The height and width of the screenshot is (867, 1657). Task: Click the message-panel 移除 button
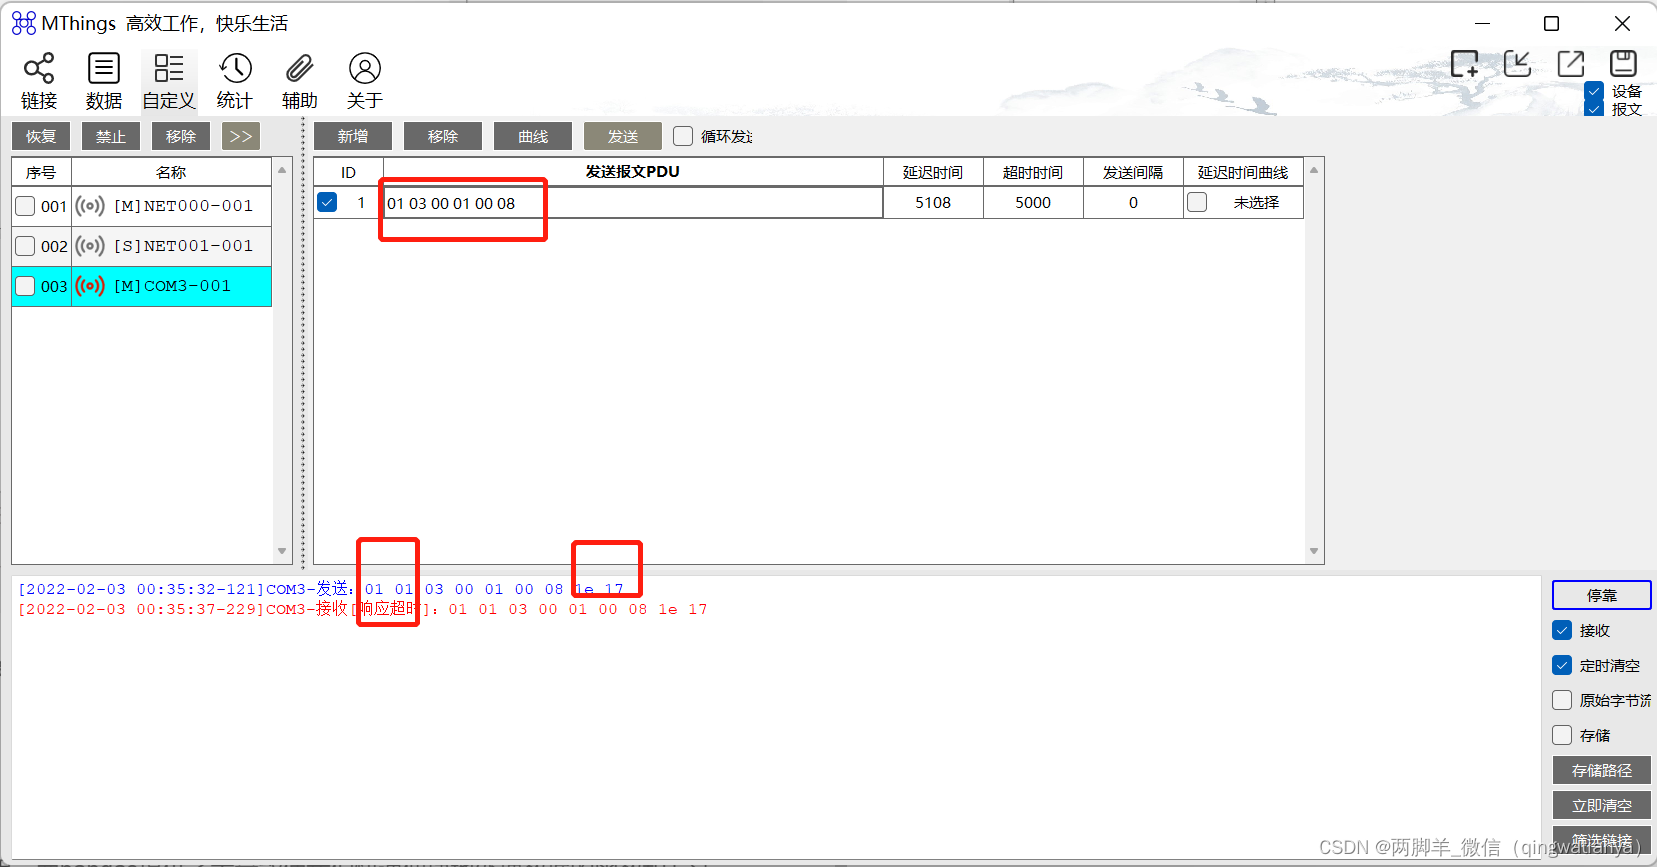[x=443, y=136]
